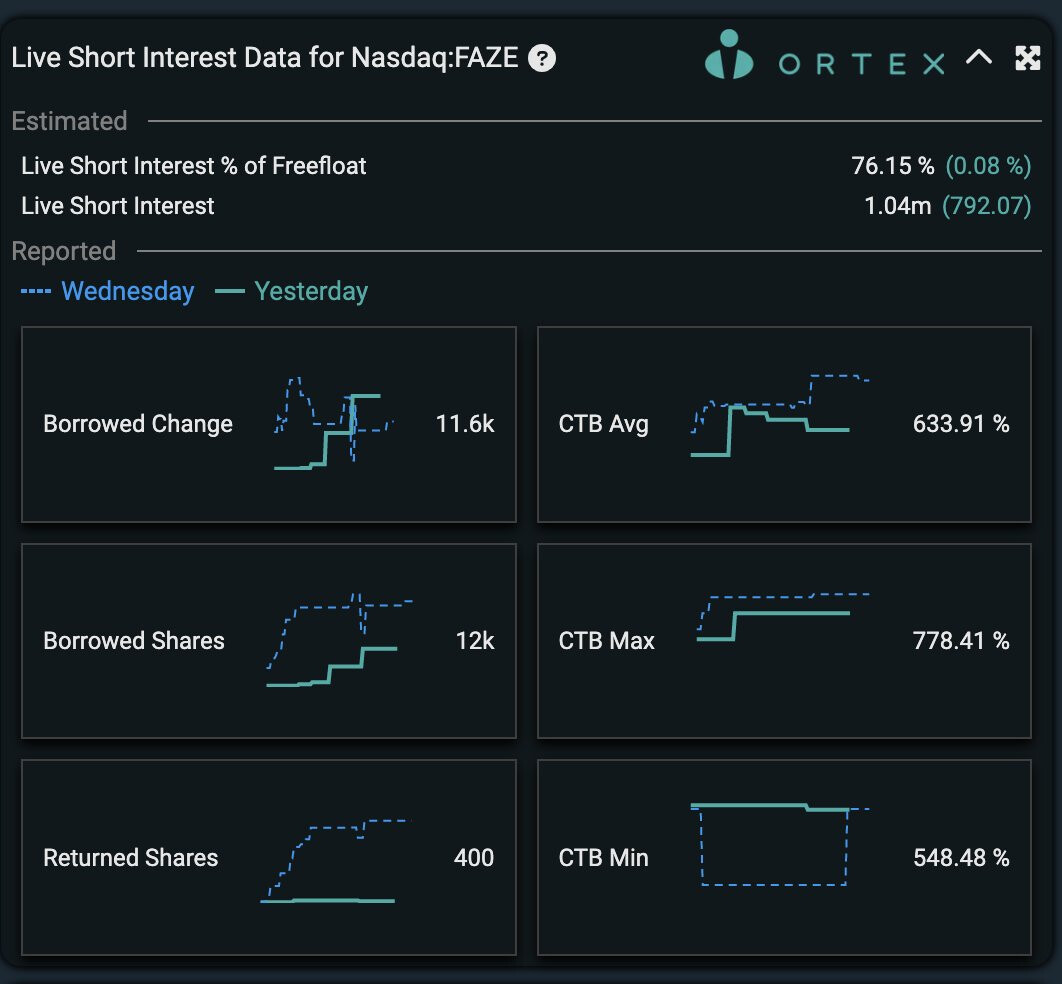
Task: Click the (0.08 %) change value
Action: (x=988, y=166)
